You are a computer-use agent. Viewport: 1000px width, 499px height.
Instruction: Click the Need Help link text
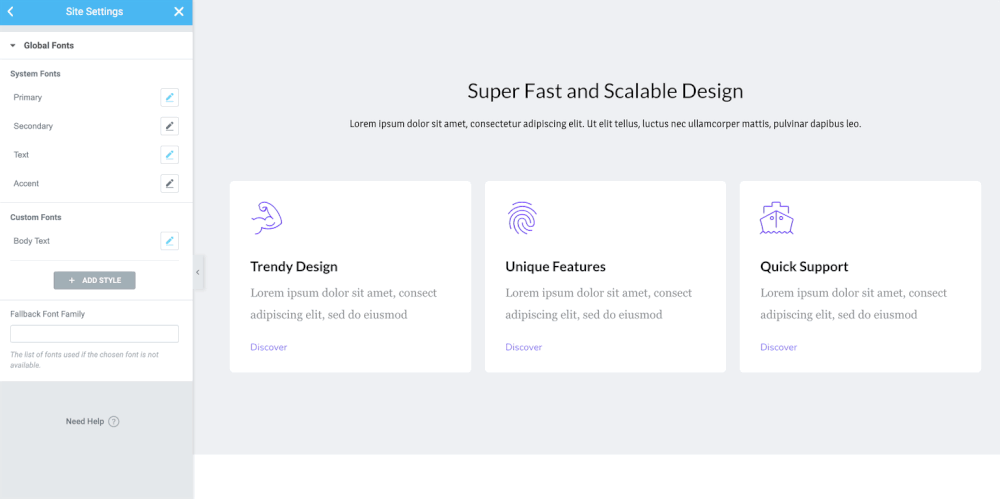[x=85, y=422]
